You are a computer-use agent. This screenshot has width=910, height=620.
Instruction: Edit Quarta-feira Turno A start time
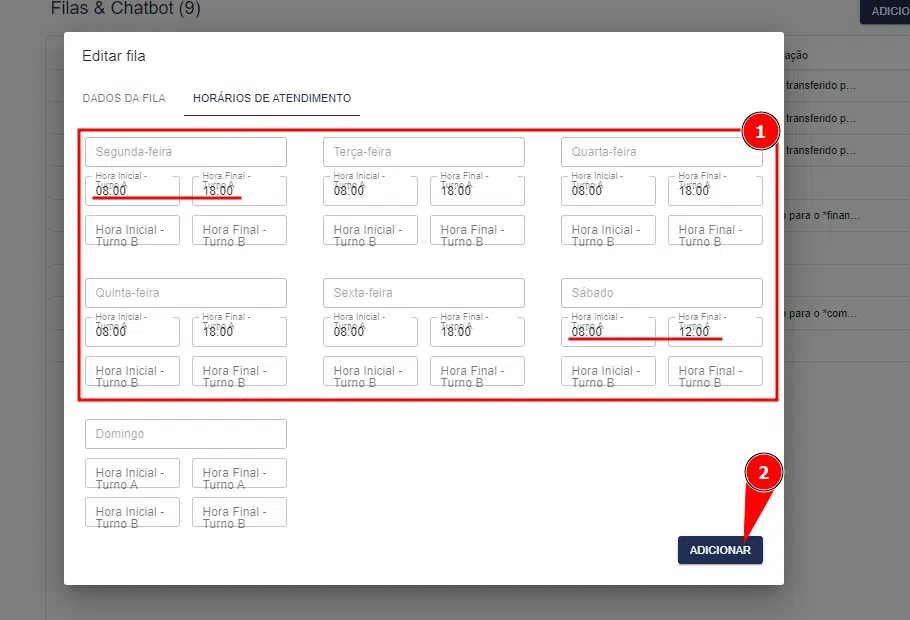[x=608, y=190]
